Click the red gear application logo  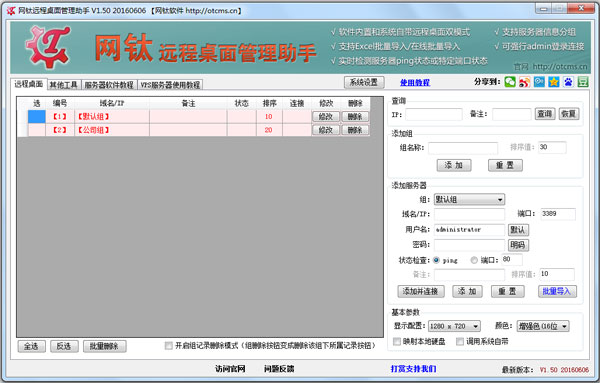point(49,47)
